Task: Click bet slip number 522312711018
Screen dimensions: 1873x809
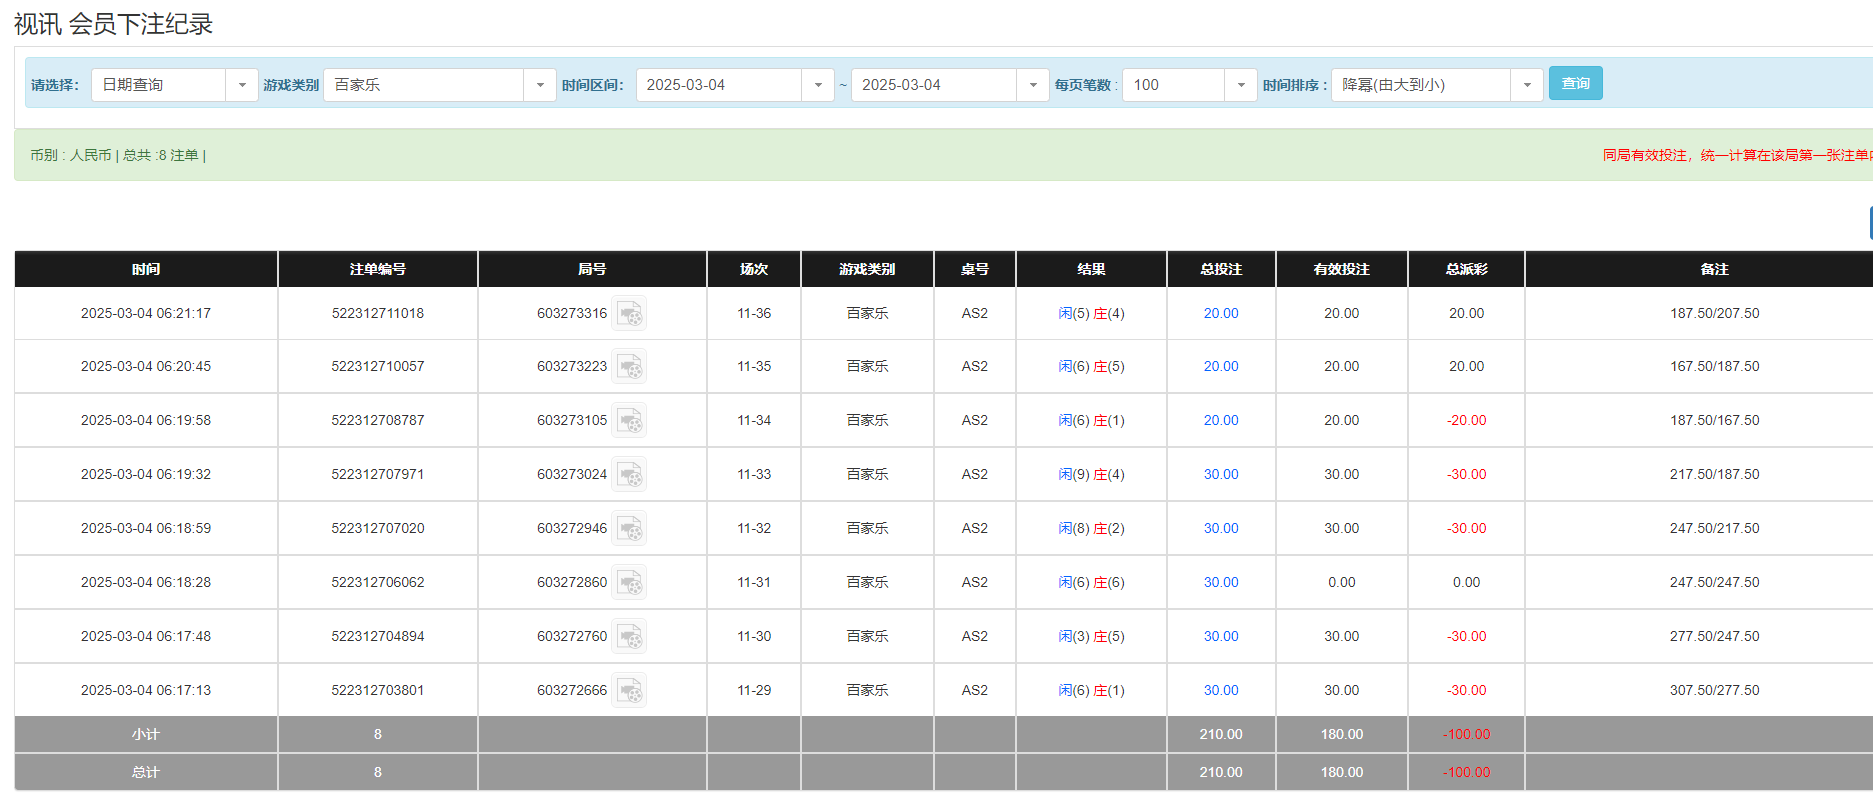Action: pyautogui.click(x=378, y=314)
